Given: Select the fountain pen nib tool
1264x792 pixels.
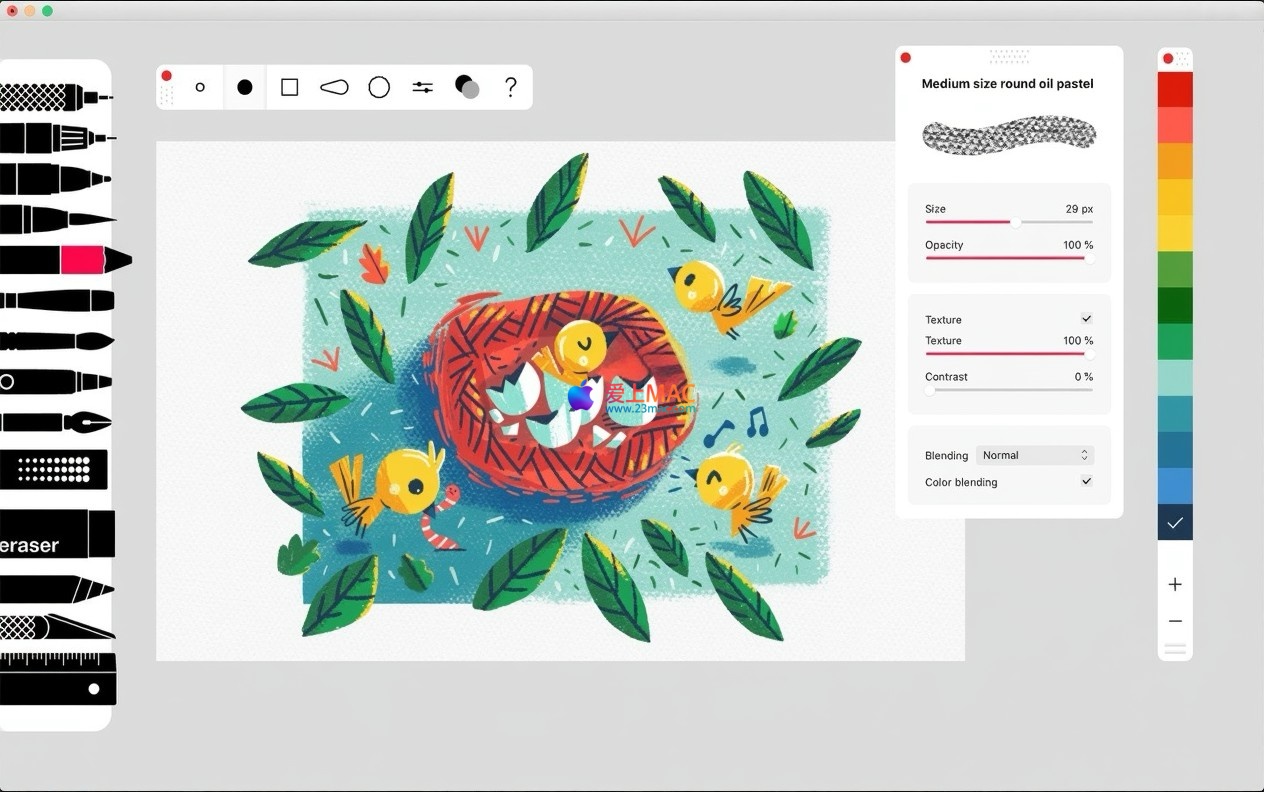Looking at the screenshot, I should [x=56, y=422].
